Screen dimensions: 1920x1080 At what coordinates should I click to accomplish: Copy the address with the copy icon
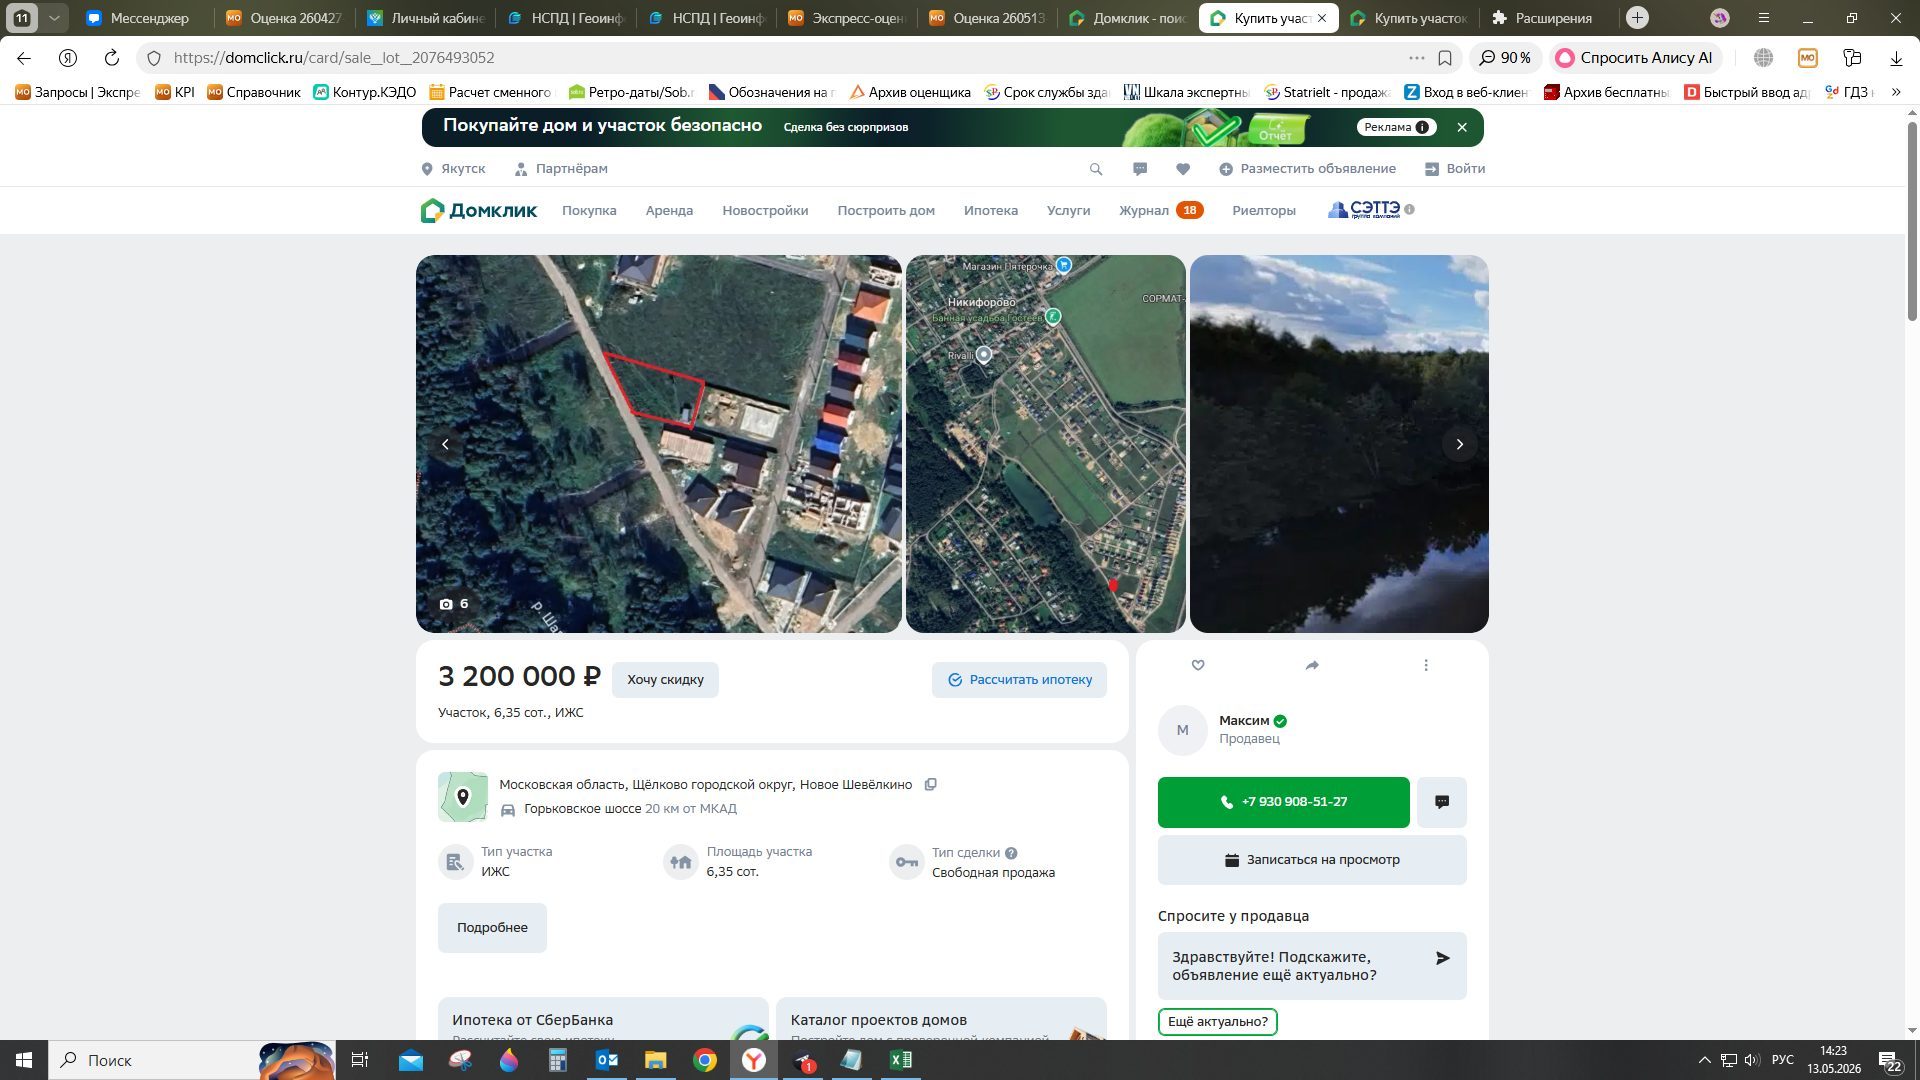point(930,785)
